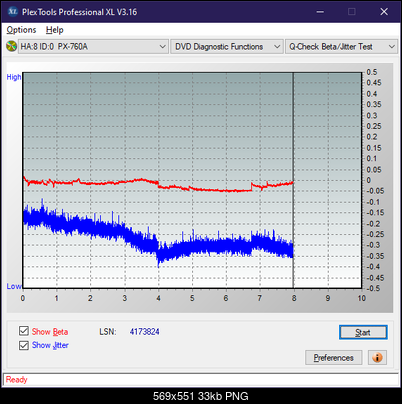
Task: Click the Start button
Action: pos(363,332)
